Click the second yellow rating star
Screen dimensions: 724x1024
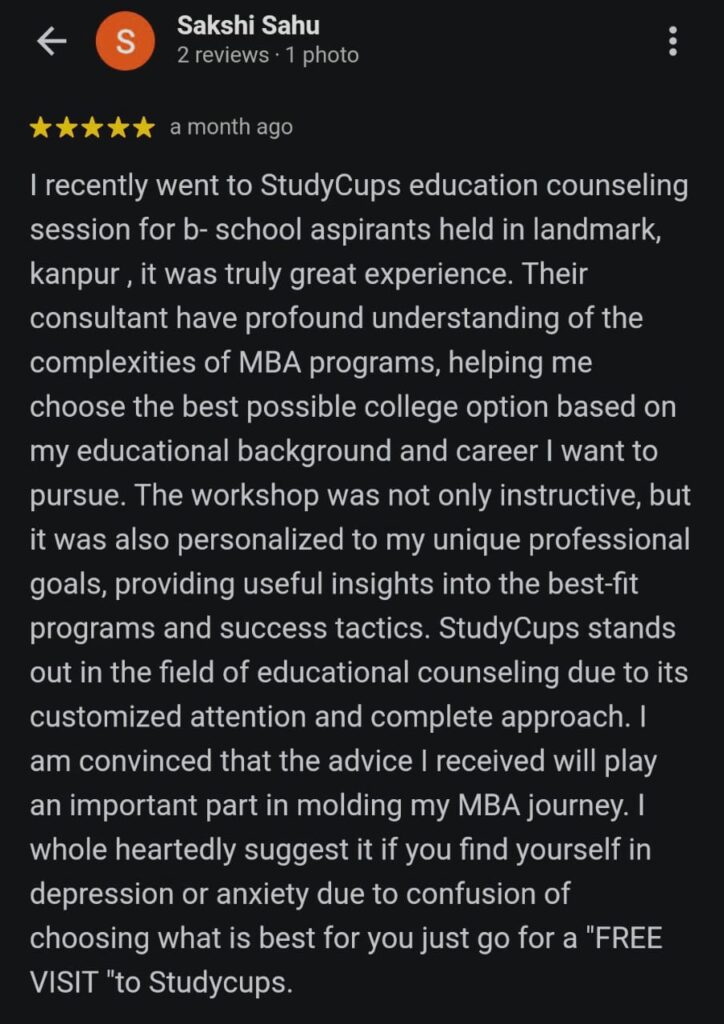pyautogui.click(x=67, y=128)
